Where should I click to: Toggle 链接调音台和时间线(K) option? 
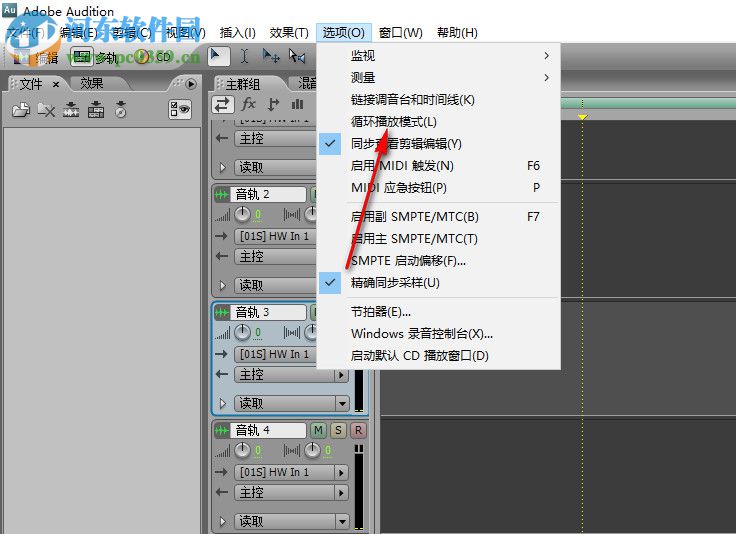coord(438,99)
